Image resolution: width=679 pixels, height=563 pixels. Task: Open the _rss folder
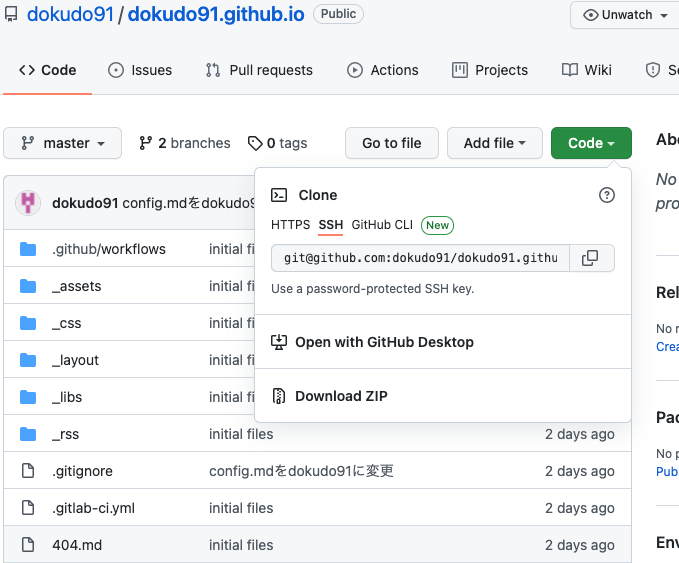pyautogui.click(x=65, y=434)
